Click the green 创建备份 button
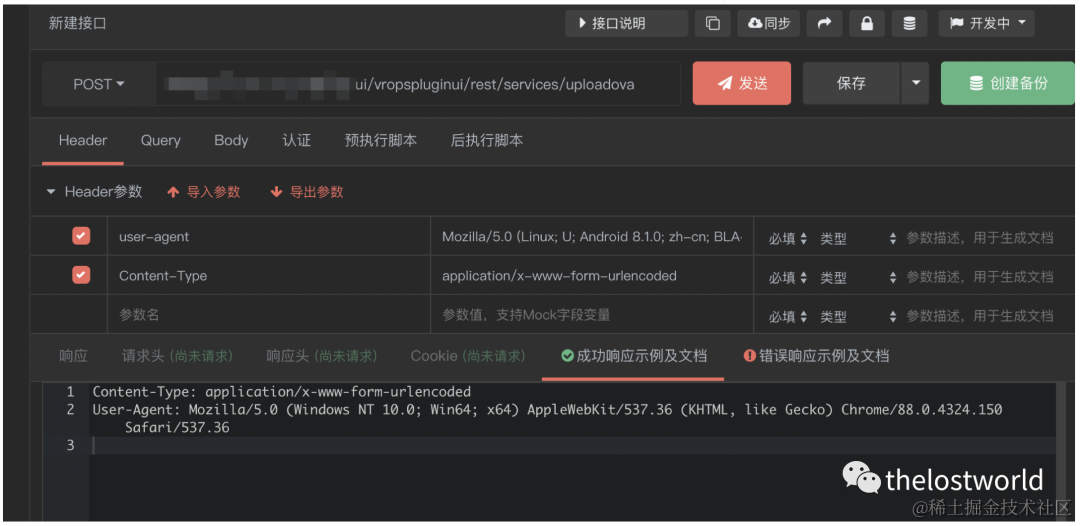This screenshot has width=1080, height=526. click(x=1008, y=83)
